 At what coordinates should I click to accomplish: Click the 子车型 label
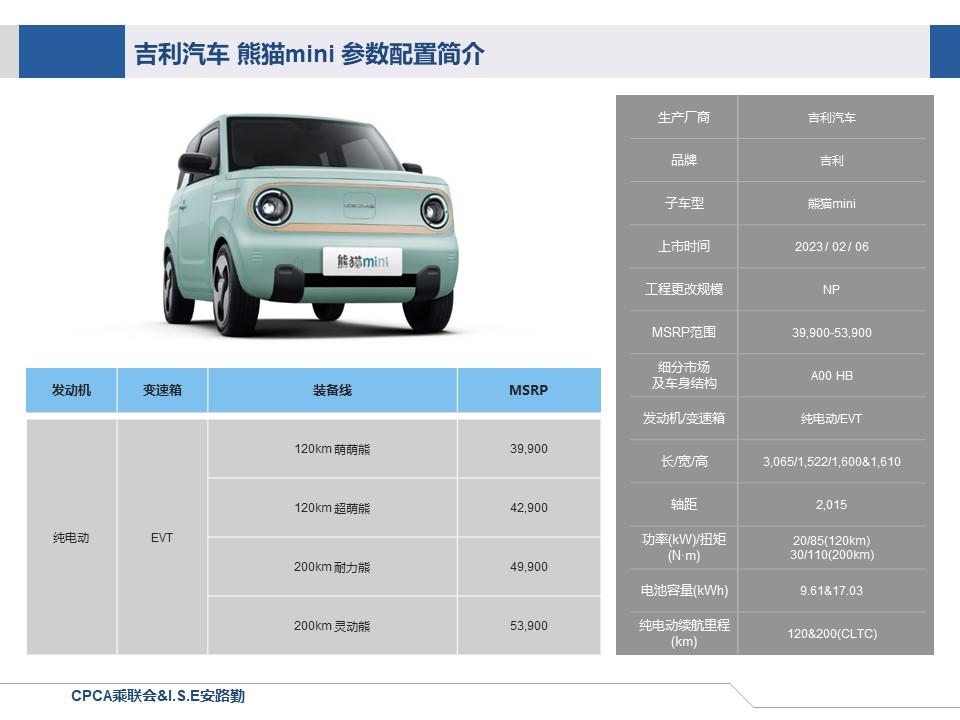684,203
